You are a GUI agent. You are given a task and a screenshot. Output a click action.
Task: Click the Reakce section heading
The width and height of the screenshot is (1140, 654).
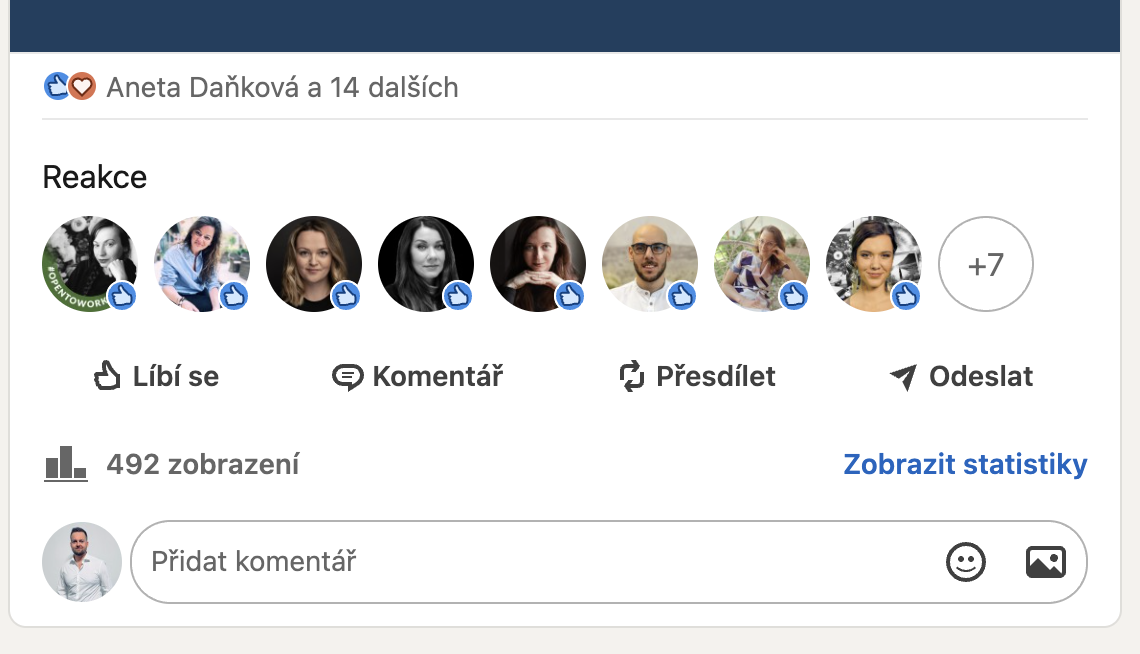pyautogui.click(x=94, y=177)
